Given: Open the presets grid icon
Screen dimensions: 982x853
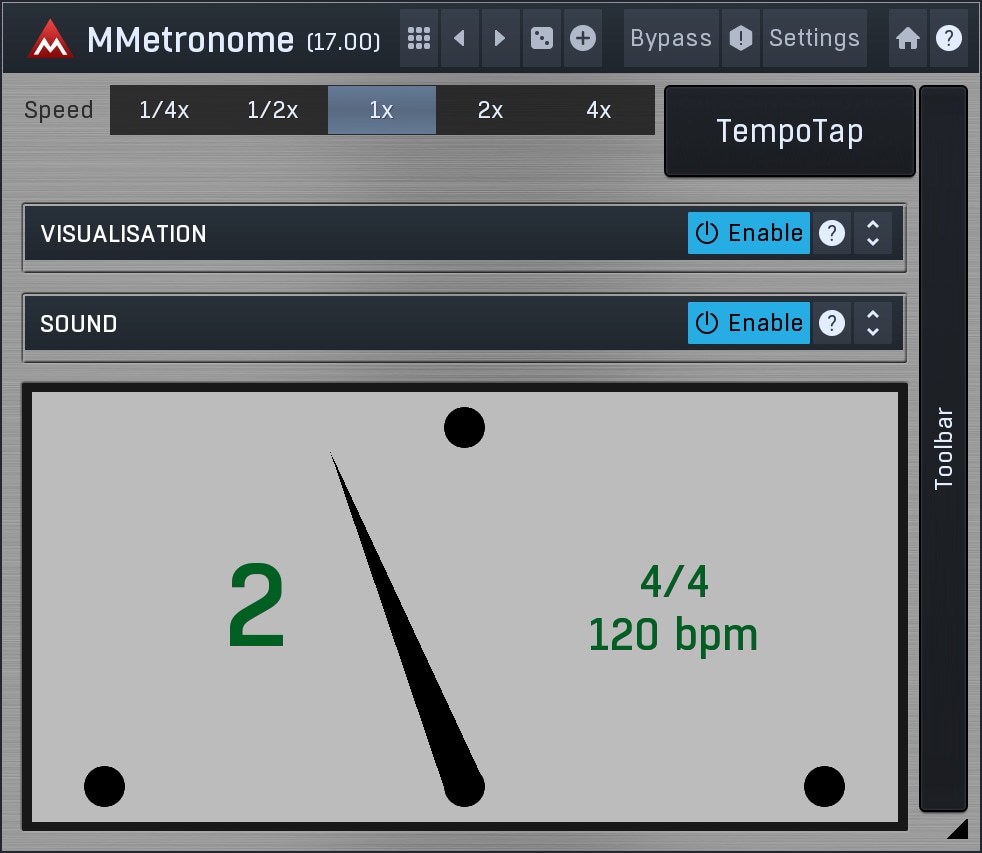Looking at the screenshot, I should pyautogui.click(x=419, y=39).
